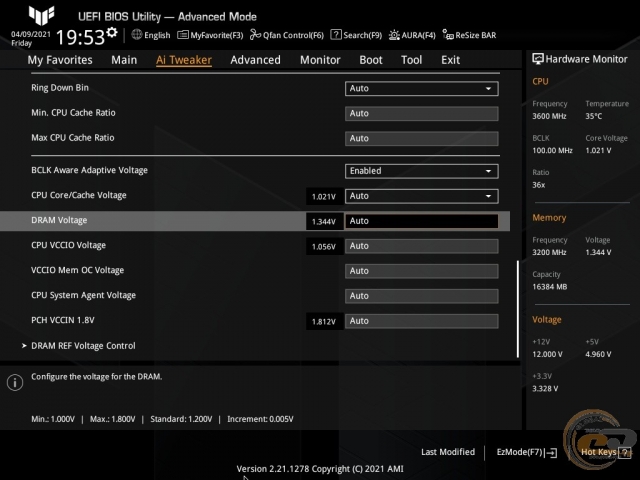Click the settings gear next to the clock
The image size is (640, 480).
(x=112, y=32)
